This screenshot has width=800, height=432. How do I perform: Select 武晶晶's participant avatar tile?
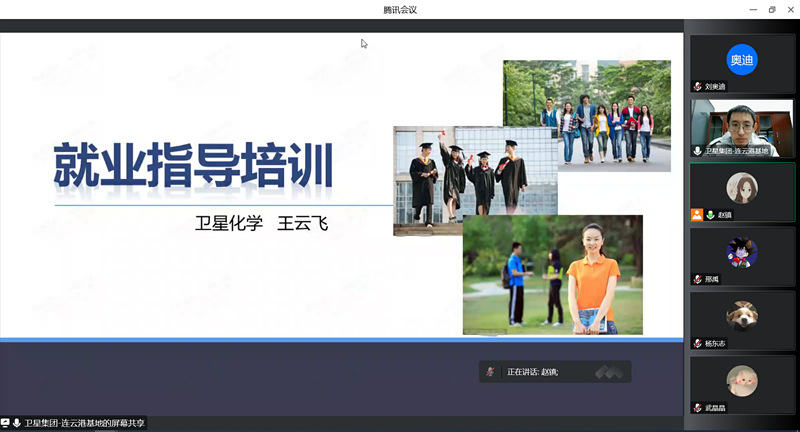(741, 379)
